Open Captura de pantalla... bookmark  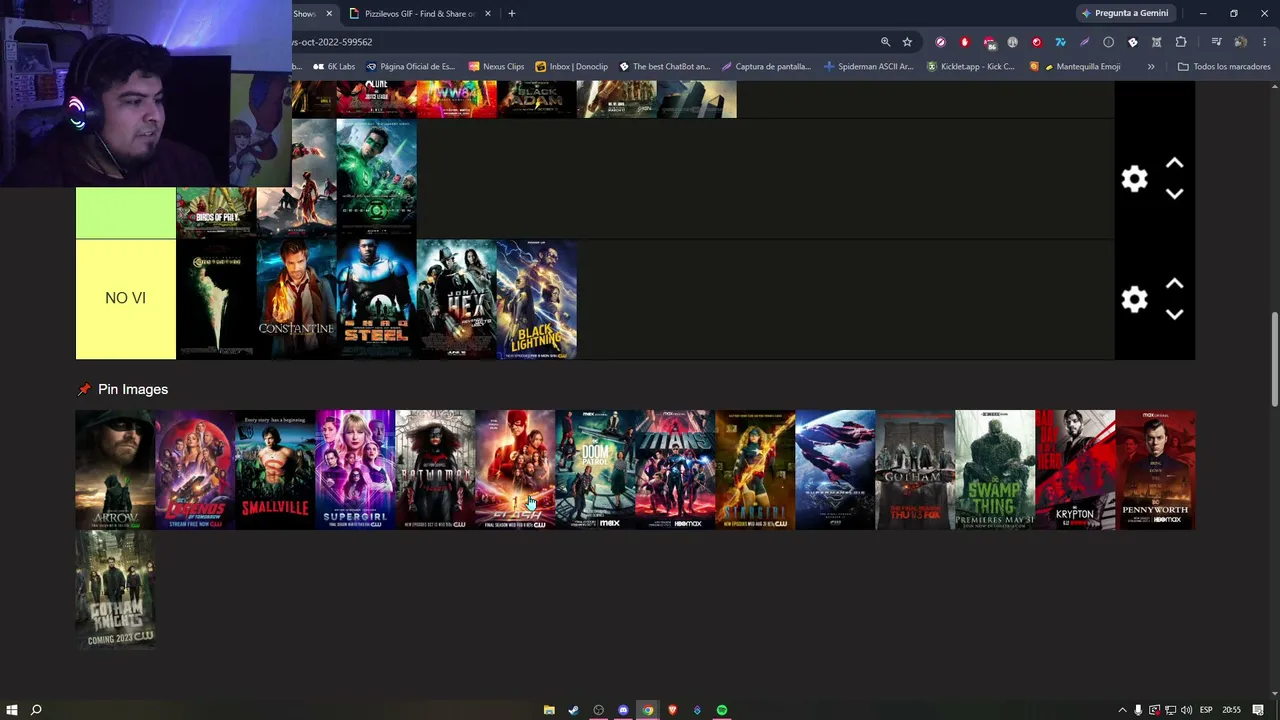[x=766, y=67]
